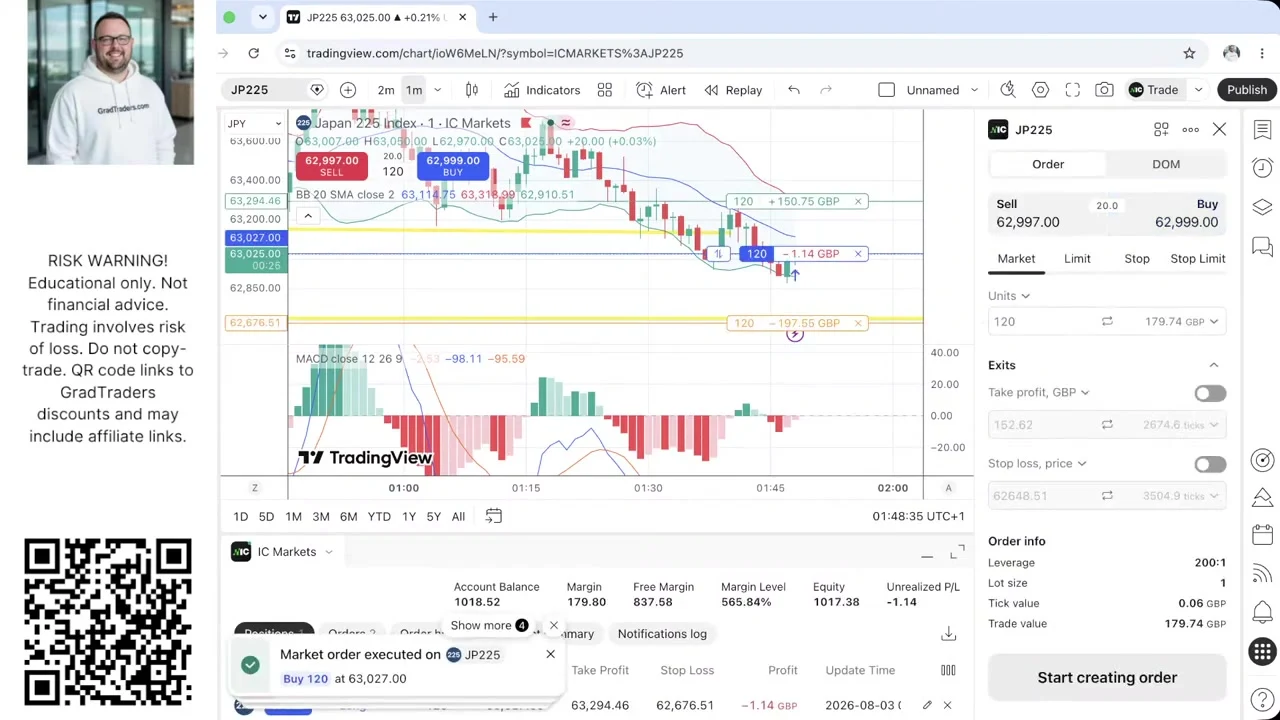Open the Pine mountain sidebar icon
Screen dimensions: 1280x720
click(x=1262, y=497)
